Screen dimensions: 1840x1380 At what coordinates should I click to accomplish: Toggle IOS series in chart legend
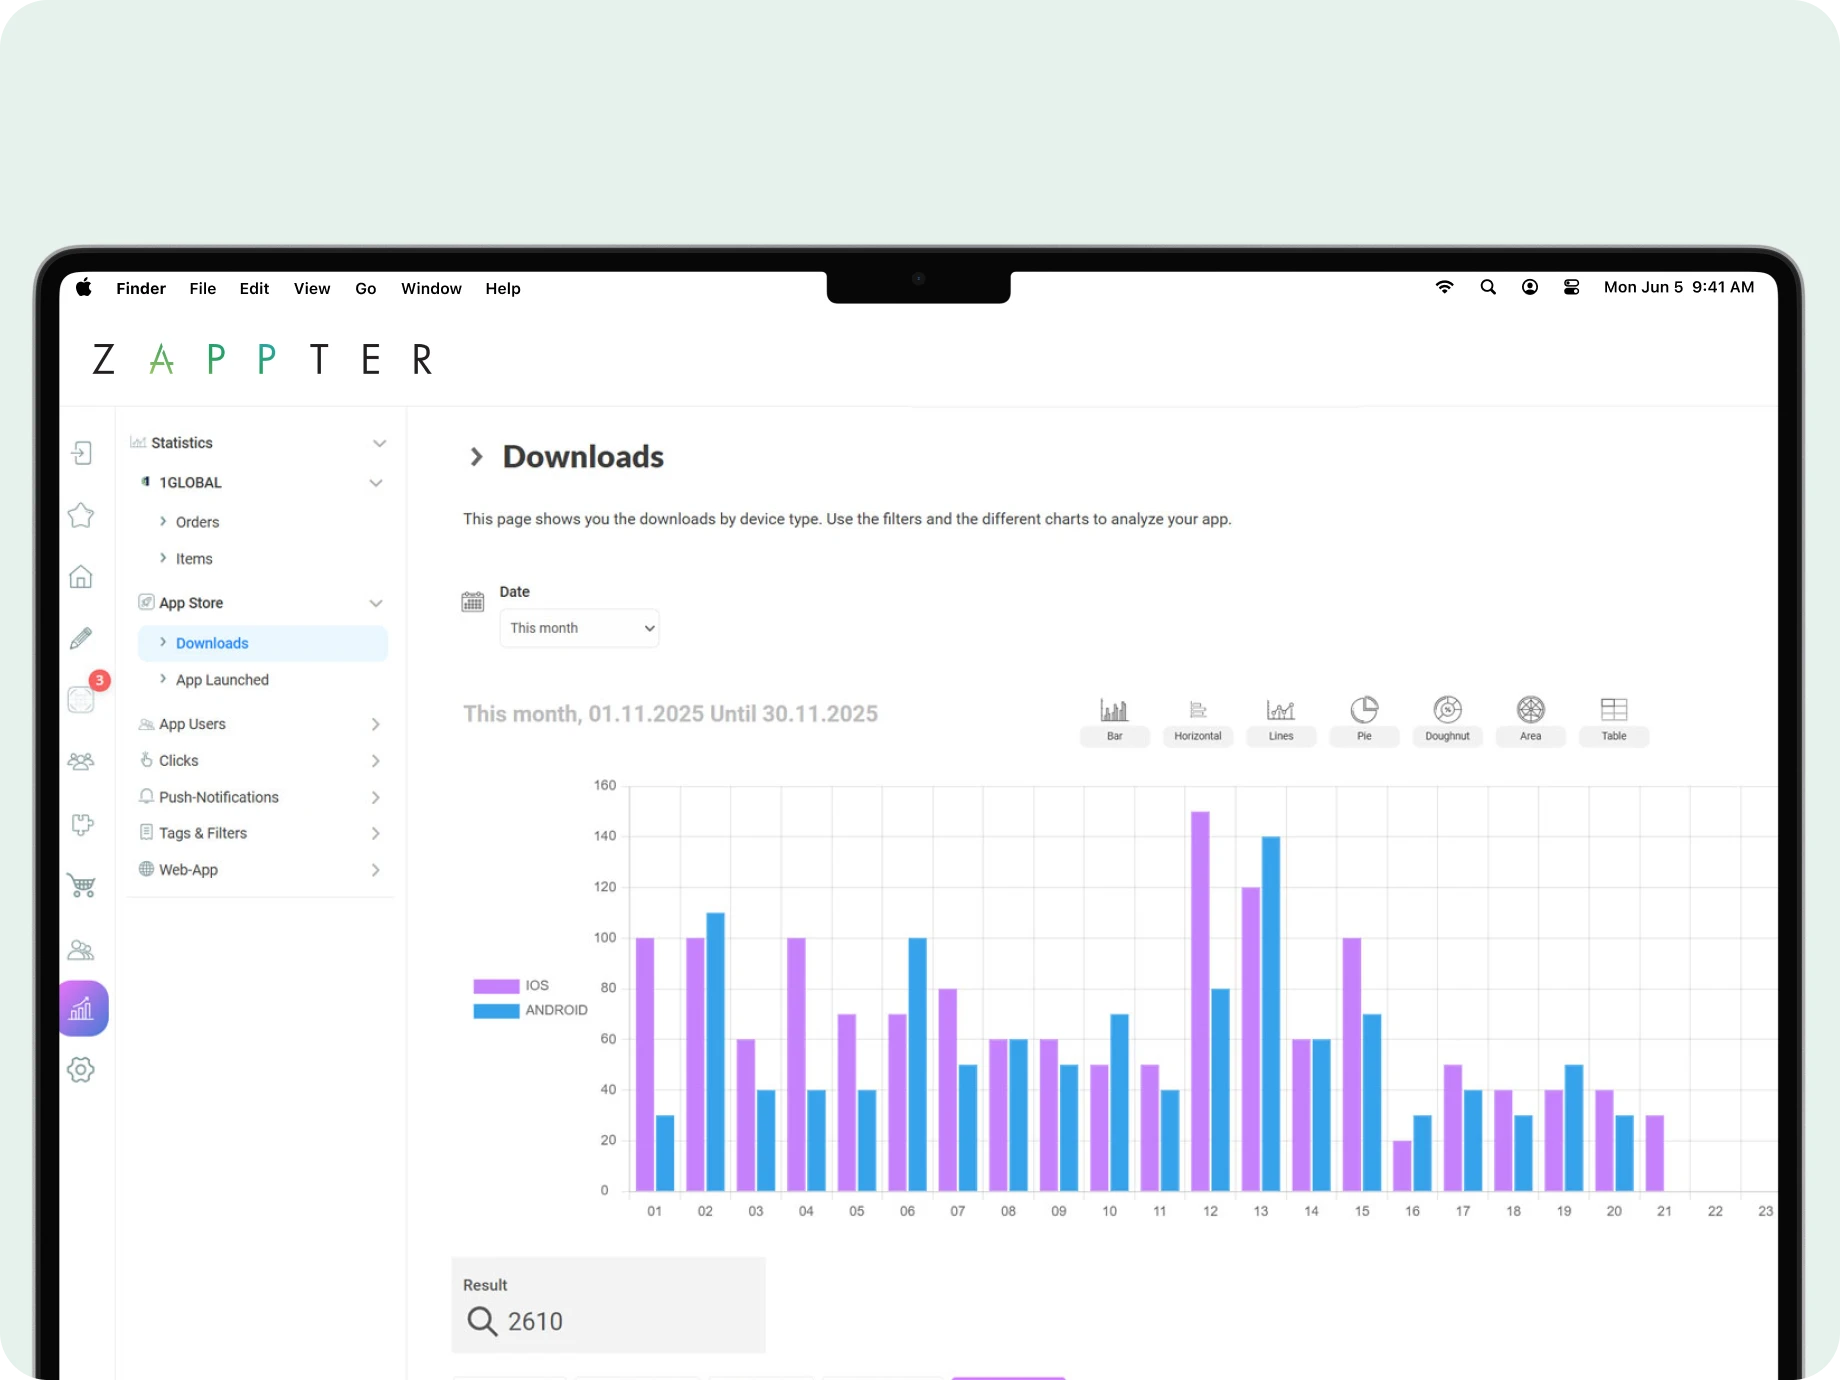[511, 986]
